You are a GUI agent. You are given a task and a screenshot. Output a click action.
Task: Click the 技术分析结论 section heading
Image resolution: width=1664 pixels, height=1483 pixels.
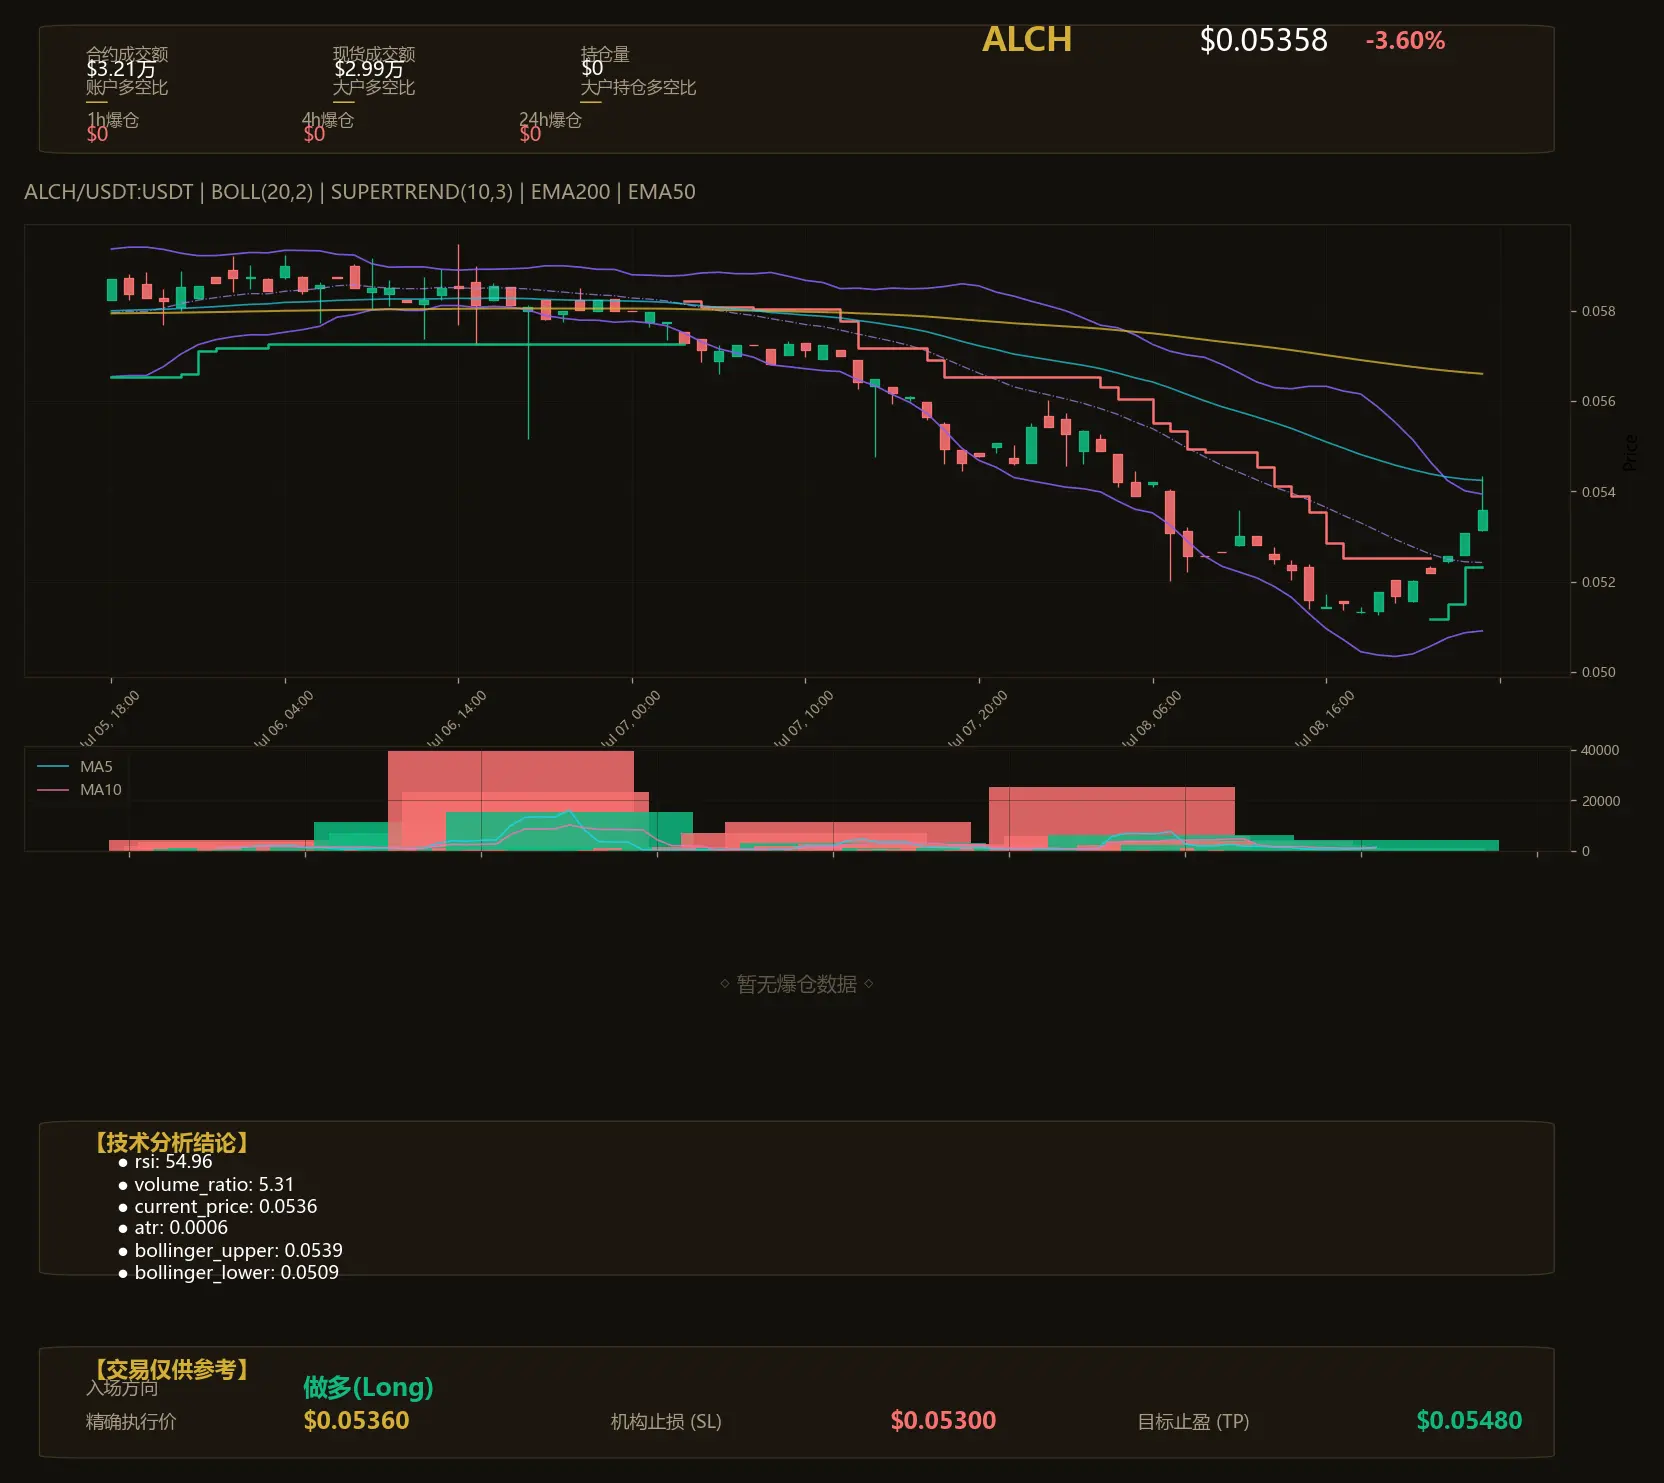click(171, 1143)
